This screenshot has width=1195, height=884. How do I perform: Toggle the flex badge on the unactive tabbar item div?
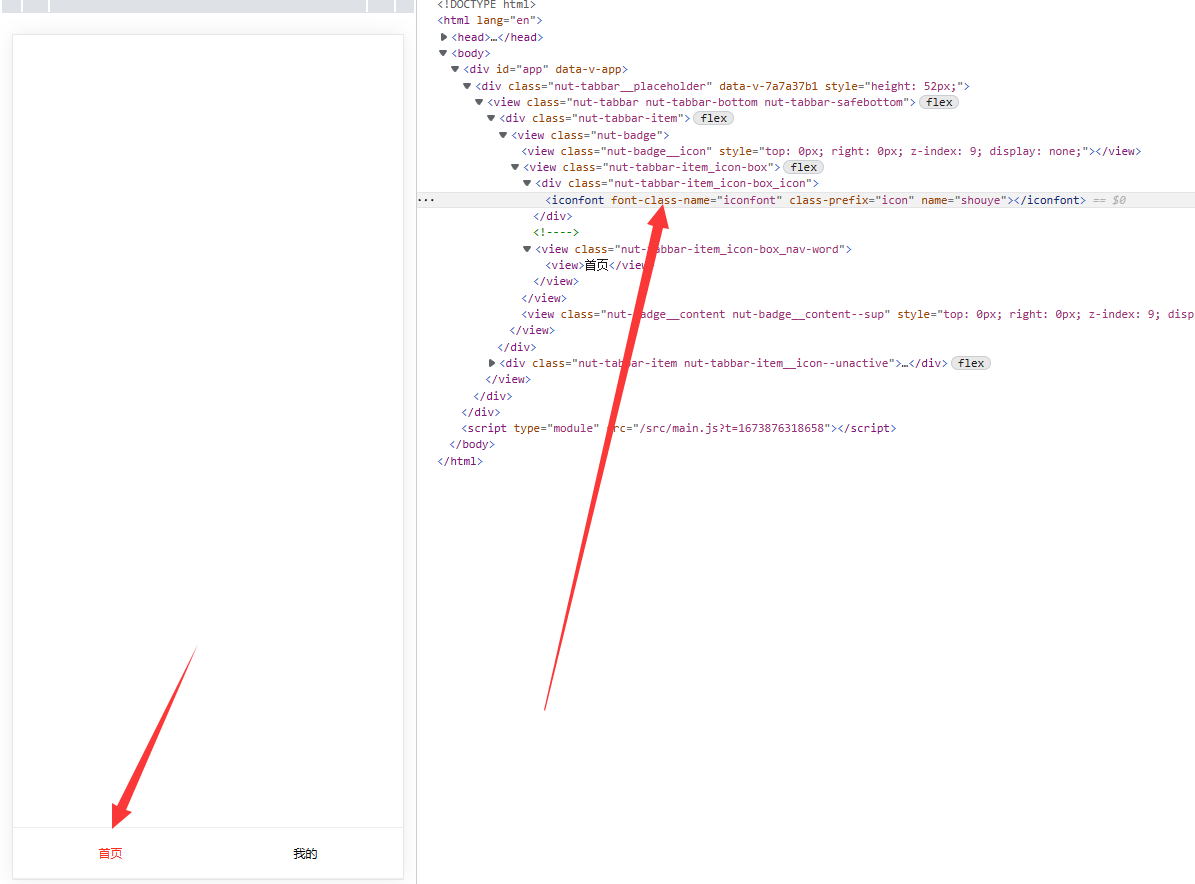(x=970, y=363)
